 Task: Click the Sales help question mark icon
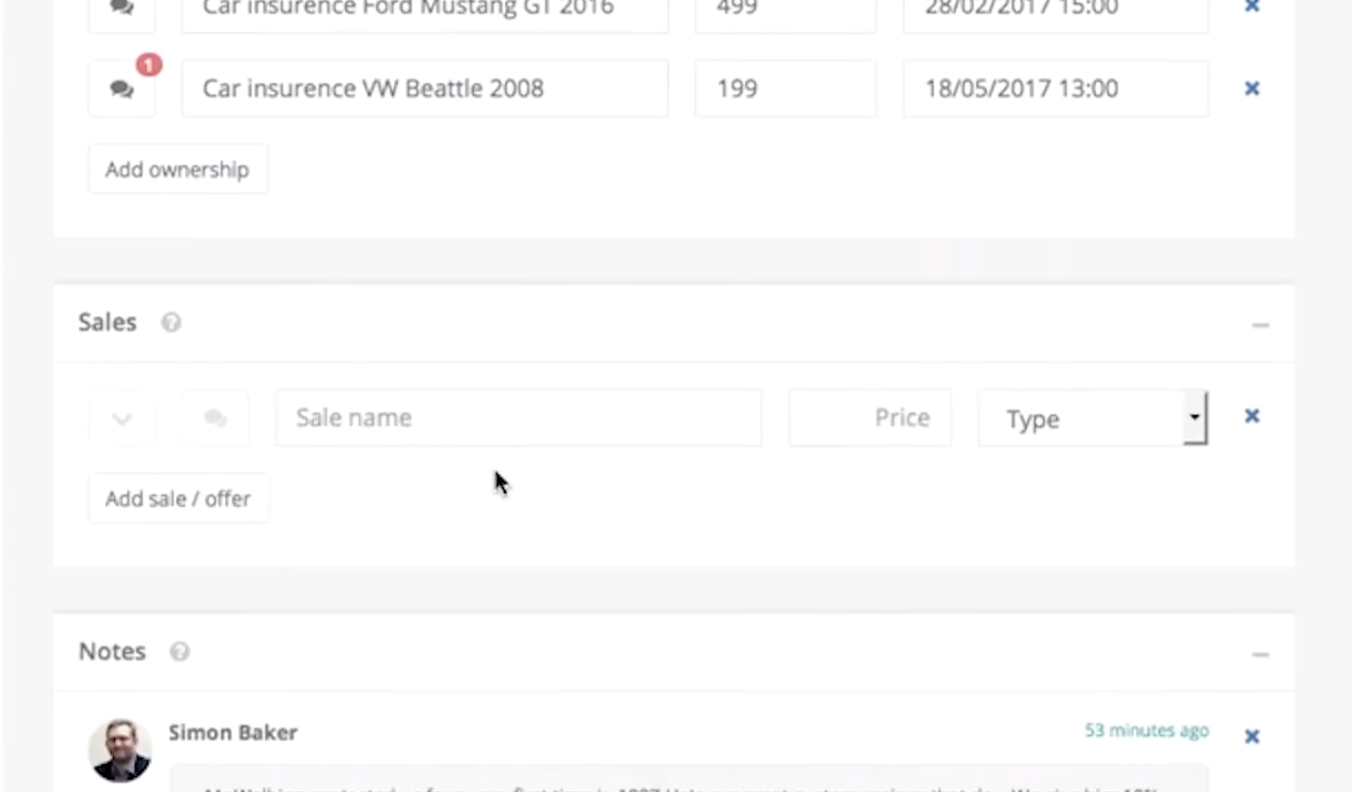click(171, 322)
